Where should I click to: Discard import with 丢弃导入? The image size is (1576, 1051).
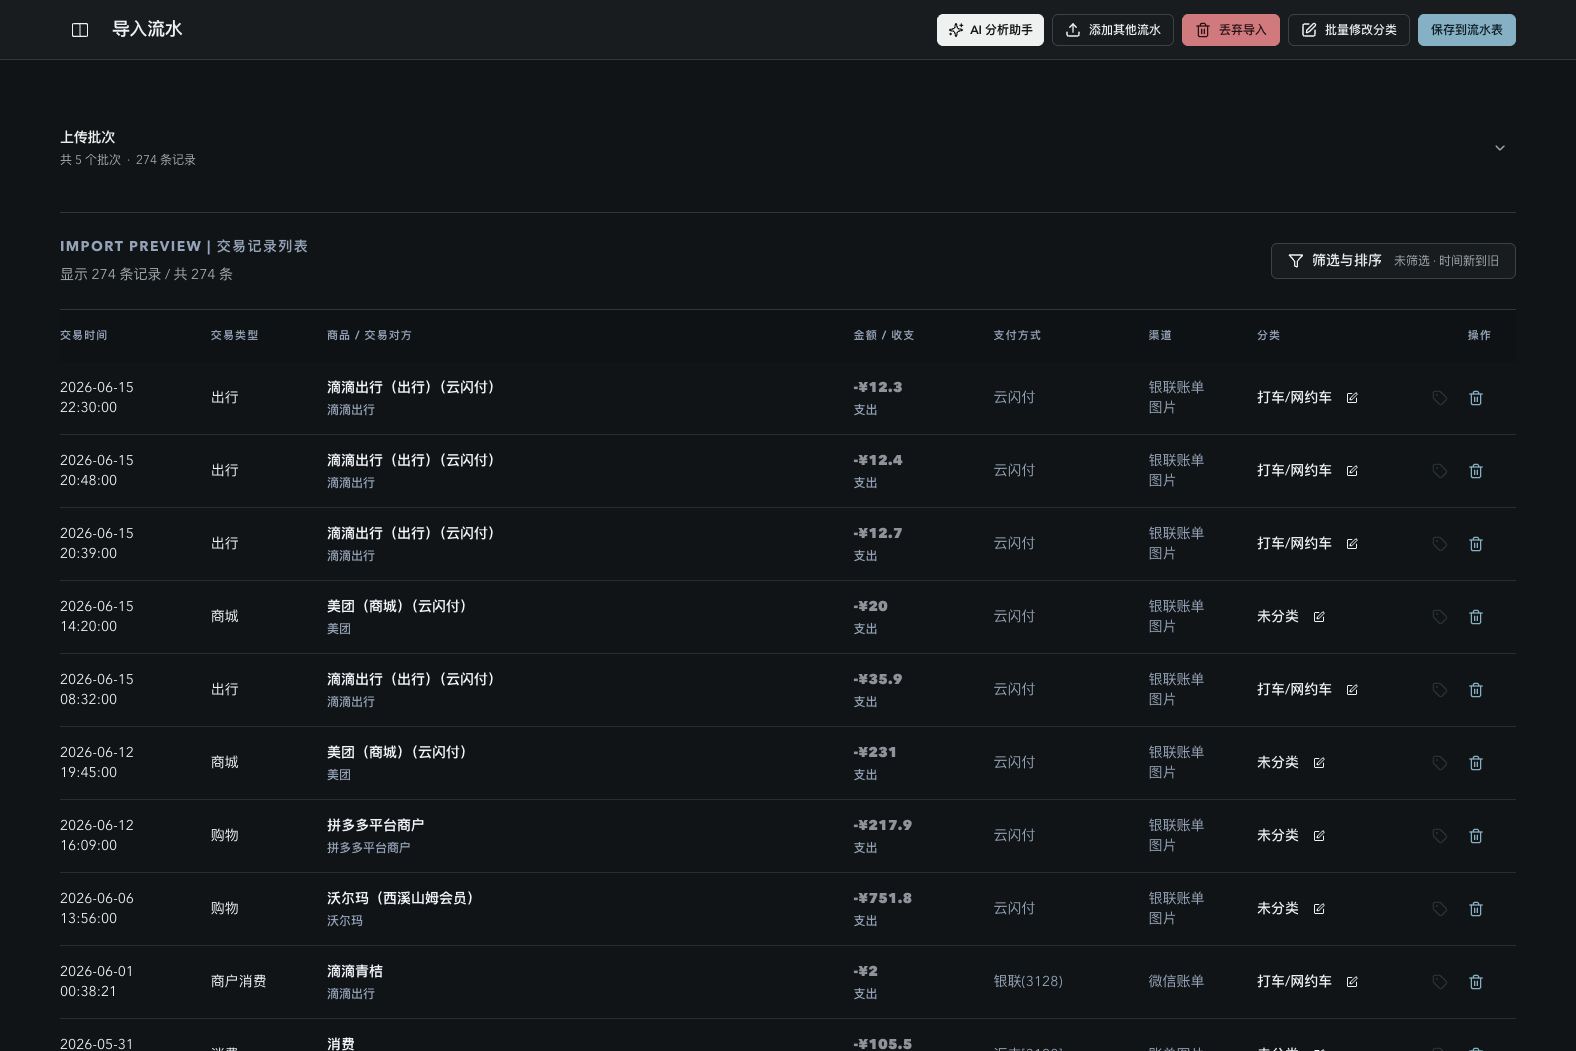(x=1230, y=30)
